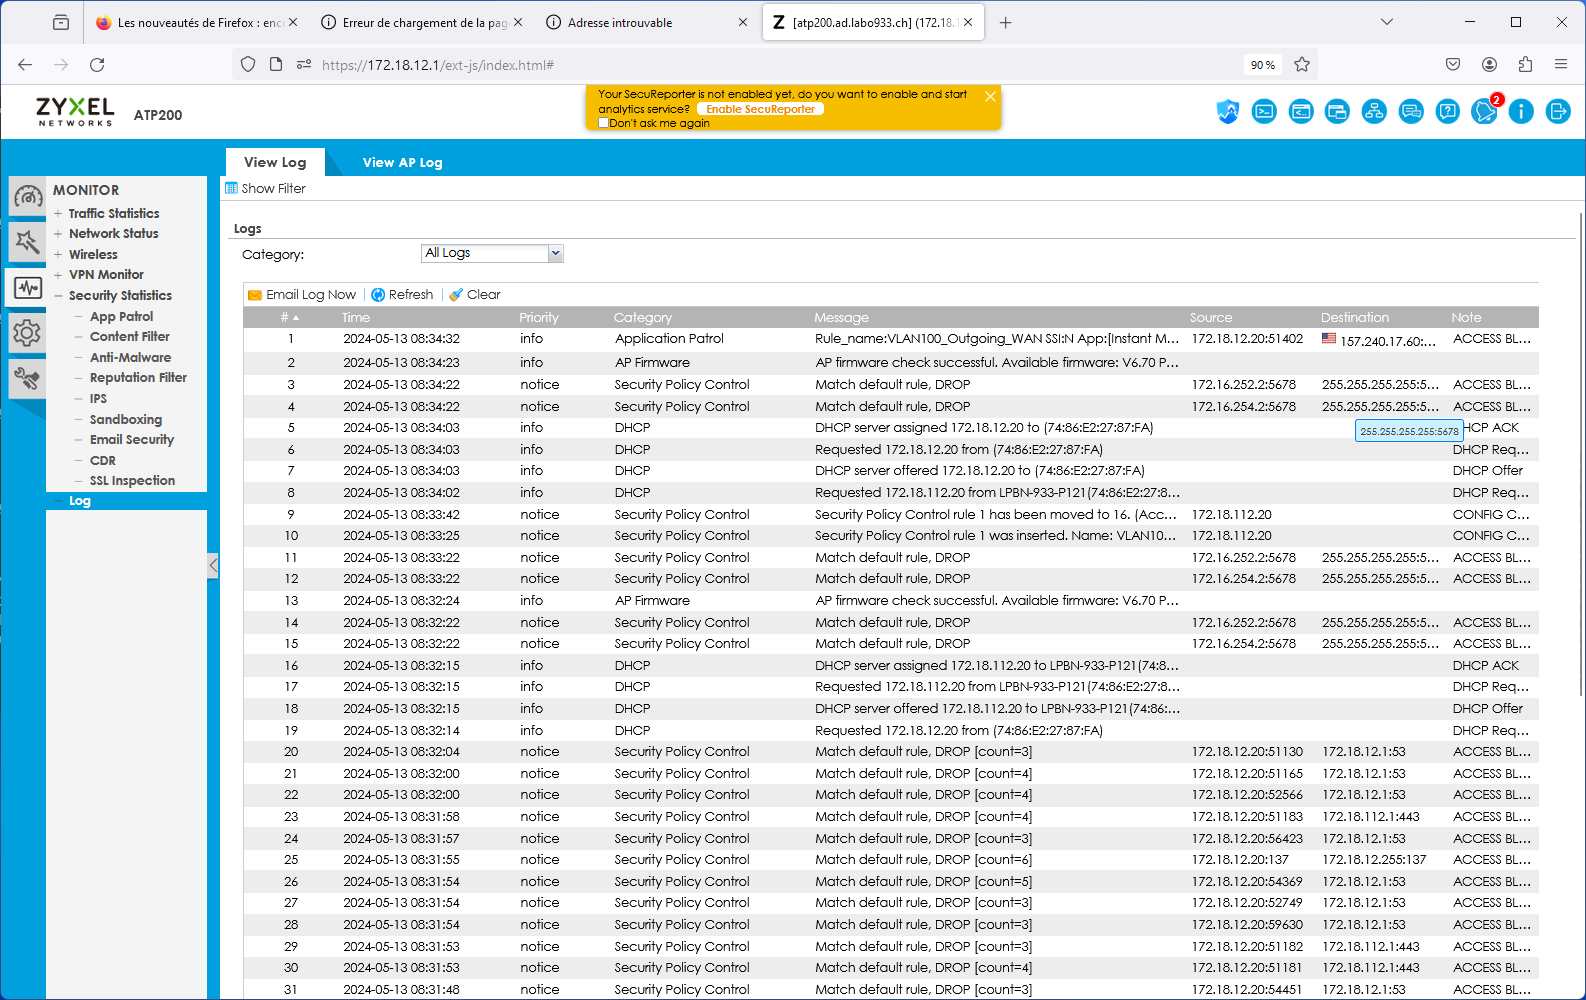
Task: Sort the log by the # column header
Action: coord(290,318)
